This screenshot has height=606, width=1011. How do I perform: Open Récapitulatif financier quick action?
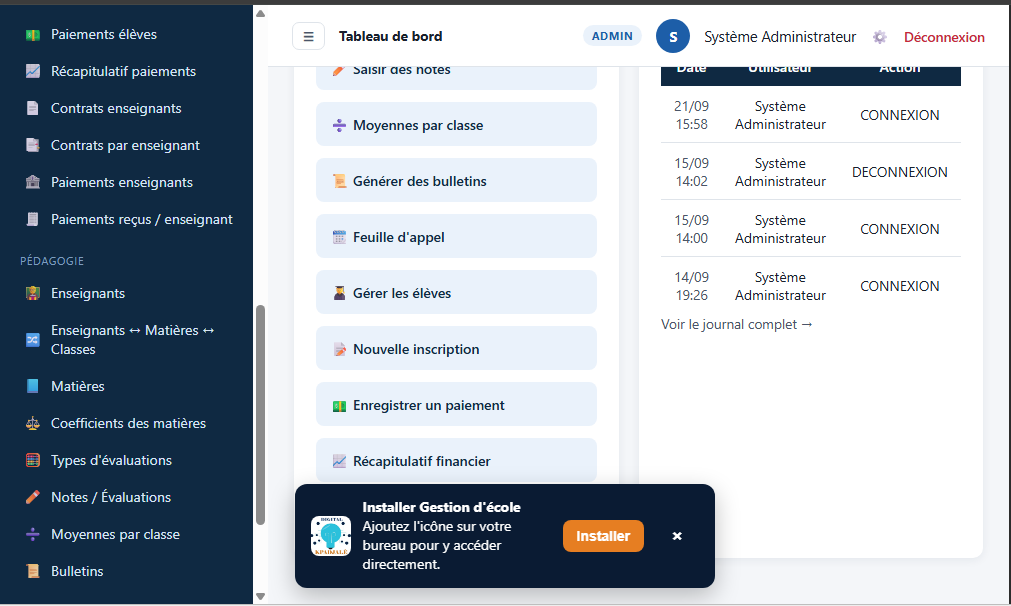pyautogui.click(x=456, y=460)
